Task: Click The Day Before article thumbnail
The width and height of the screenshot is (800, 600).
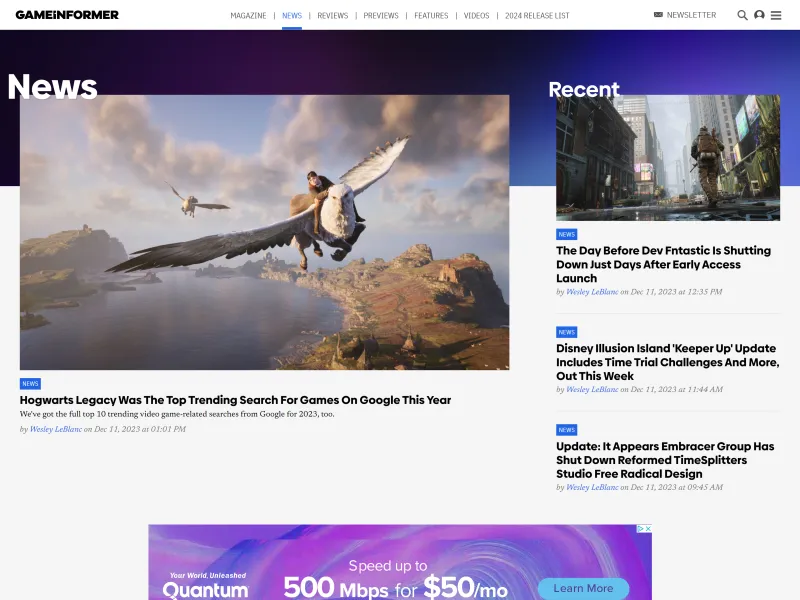Action: pos(666,157)
